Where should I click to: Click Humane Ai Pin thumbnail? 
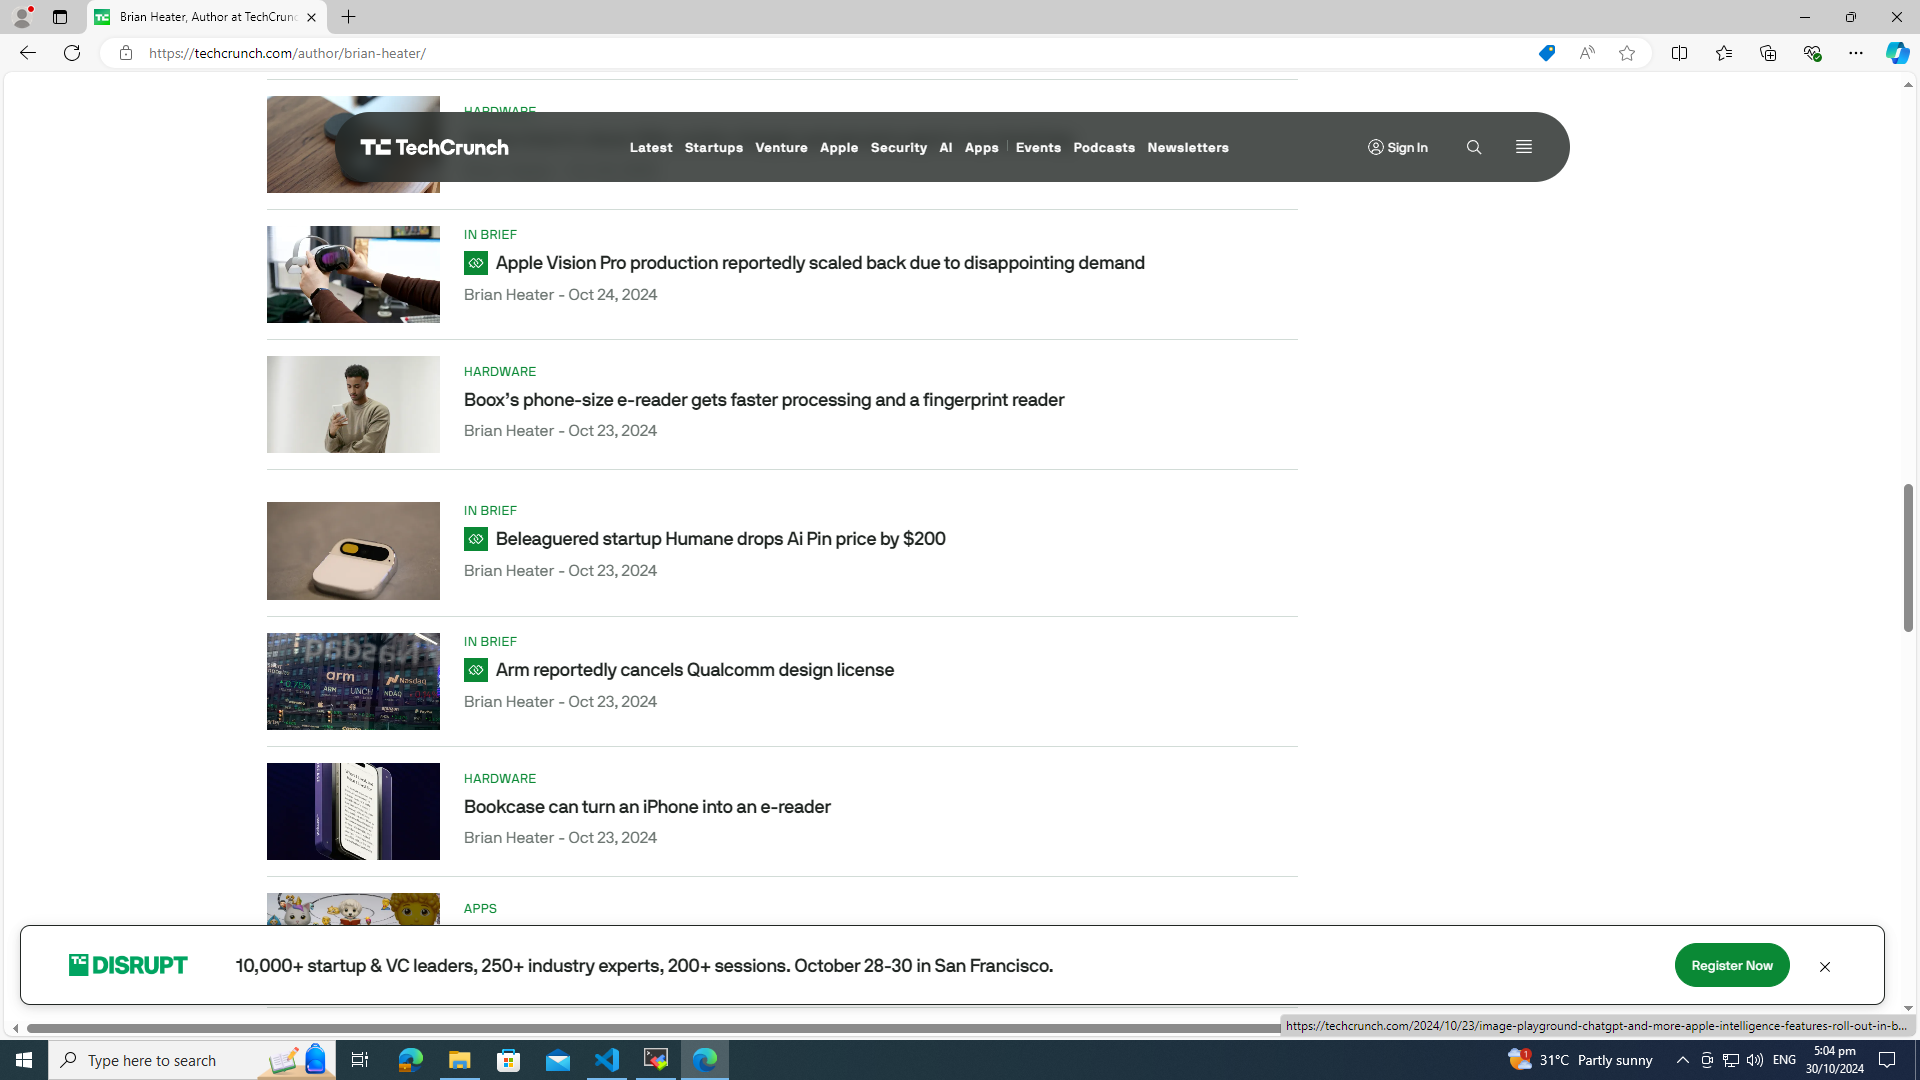[353, 551]
